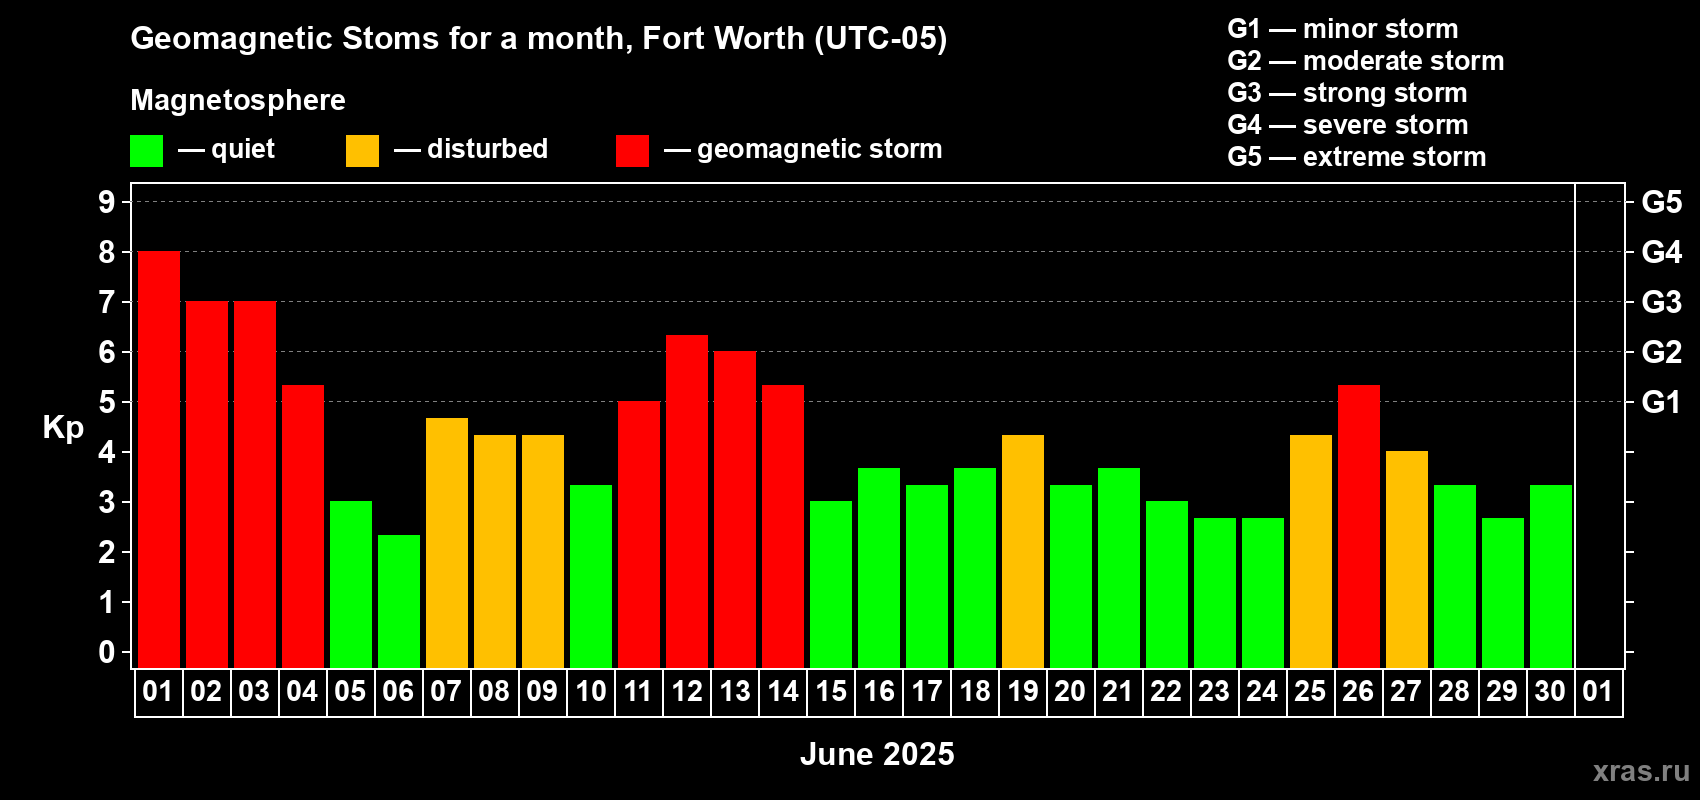Click the 'G5 — extreme storm' legend line
This screenshot has height=800, width=1700.
[1357, 157]
